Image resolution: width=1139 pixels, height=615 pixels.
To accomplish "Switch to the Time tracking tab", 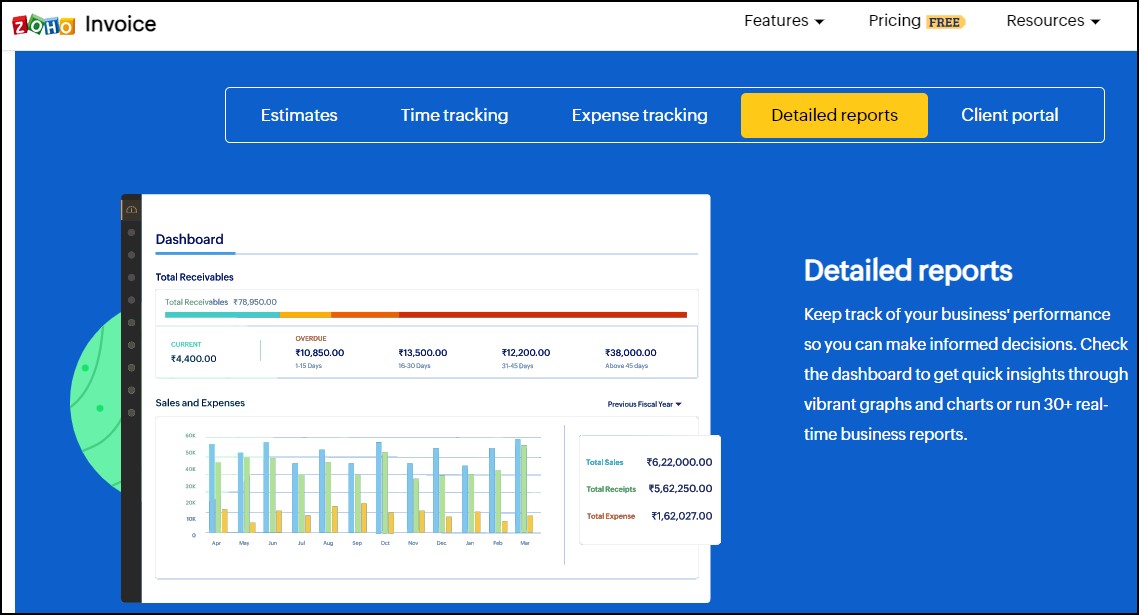I will coord(455,115).
